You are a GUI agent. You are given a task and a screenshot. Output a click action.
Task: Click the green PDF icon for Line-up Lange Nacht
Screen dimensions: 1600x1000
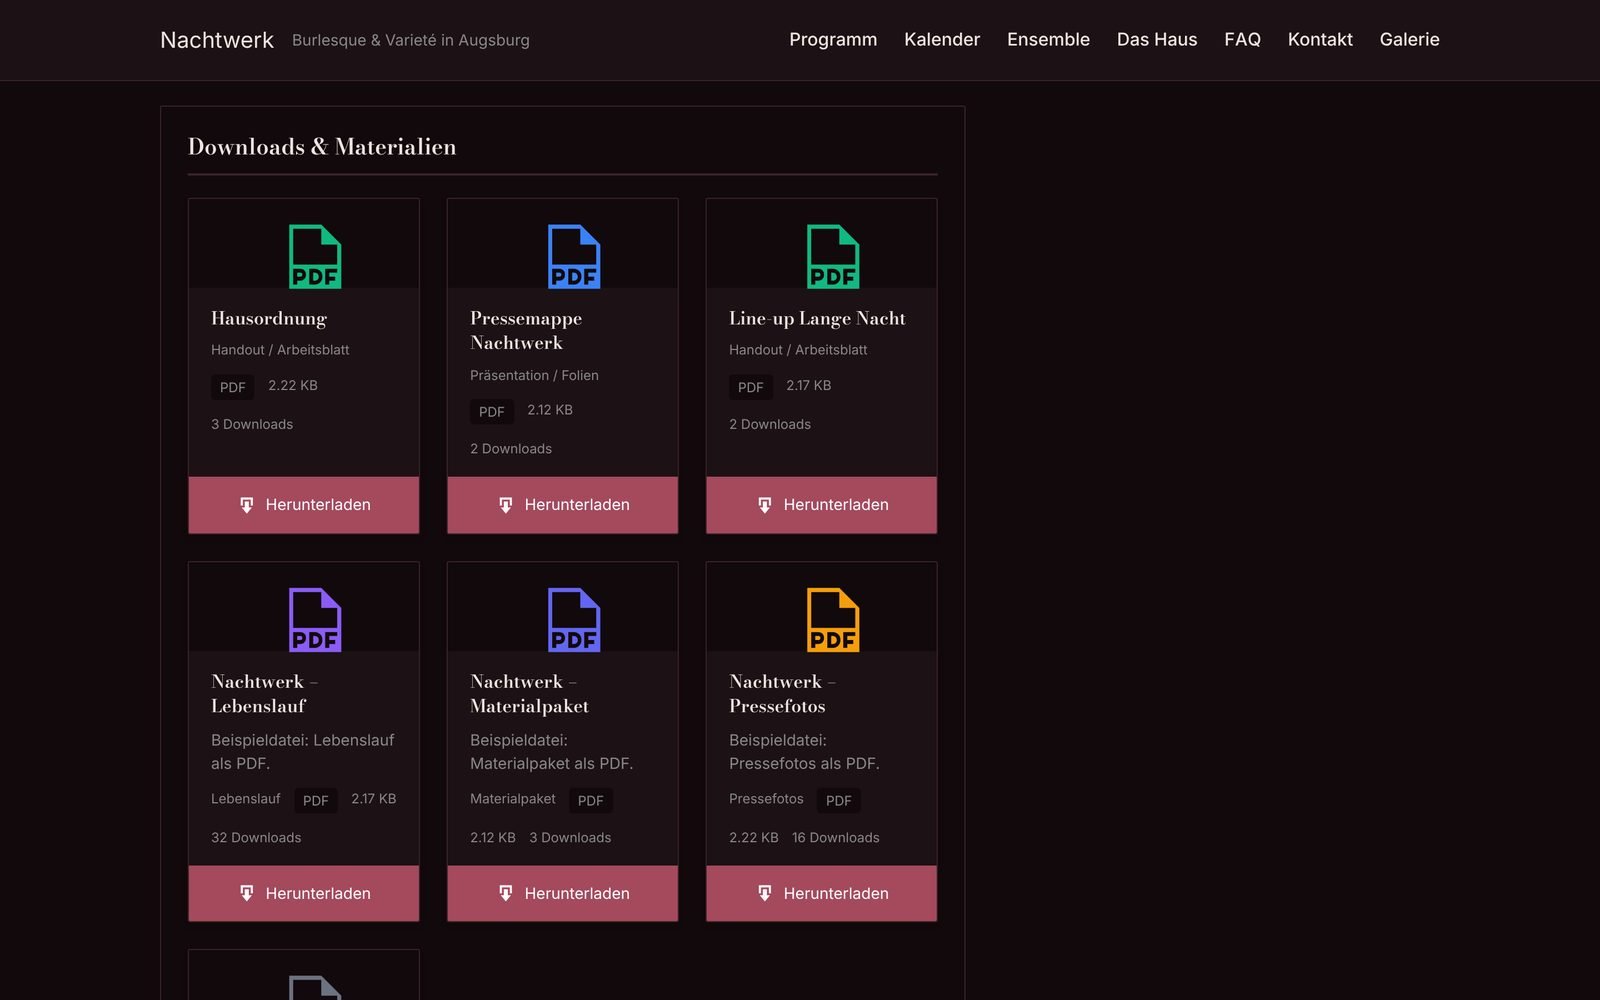click(x=833, y=257)
